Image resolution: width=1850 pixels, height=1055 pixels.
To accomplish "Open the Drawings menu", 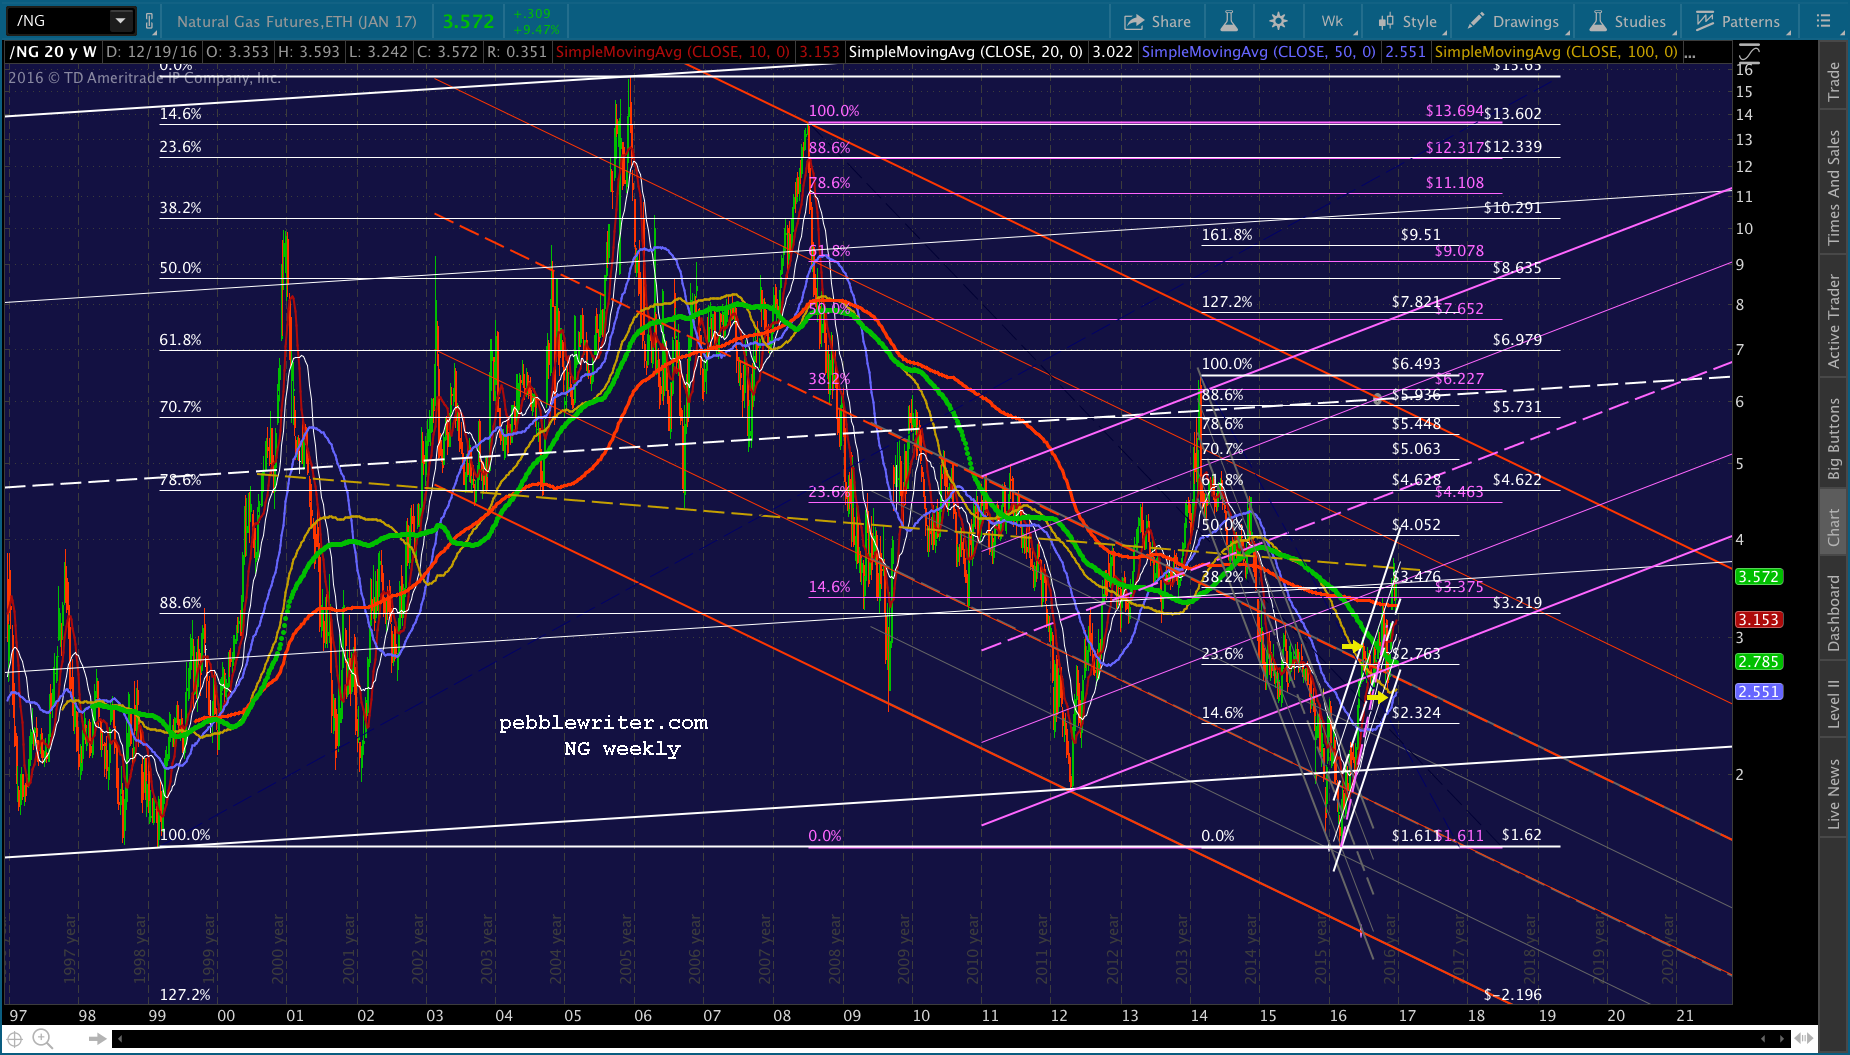I will pos(1512,21).
